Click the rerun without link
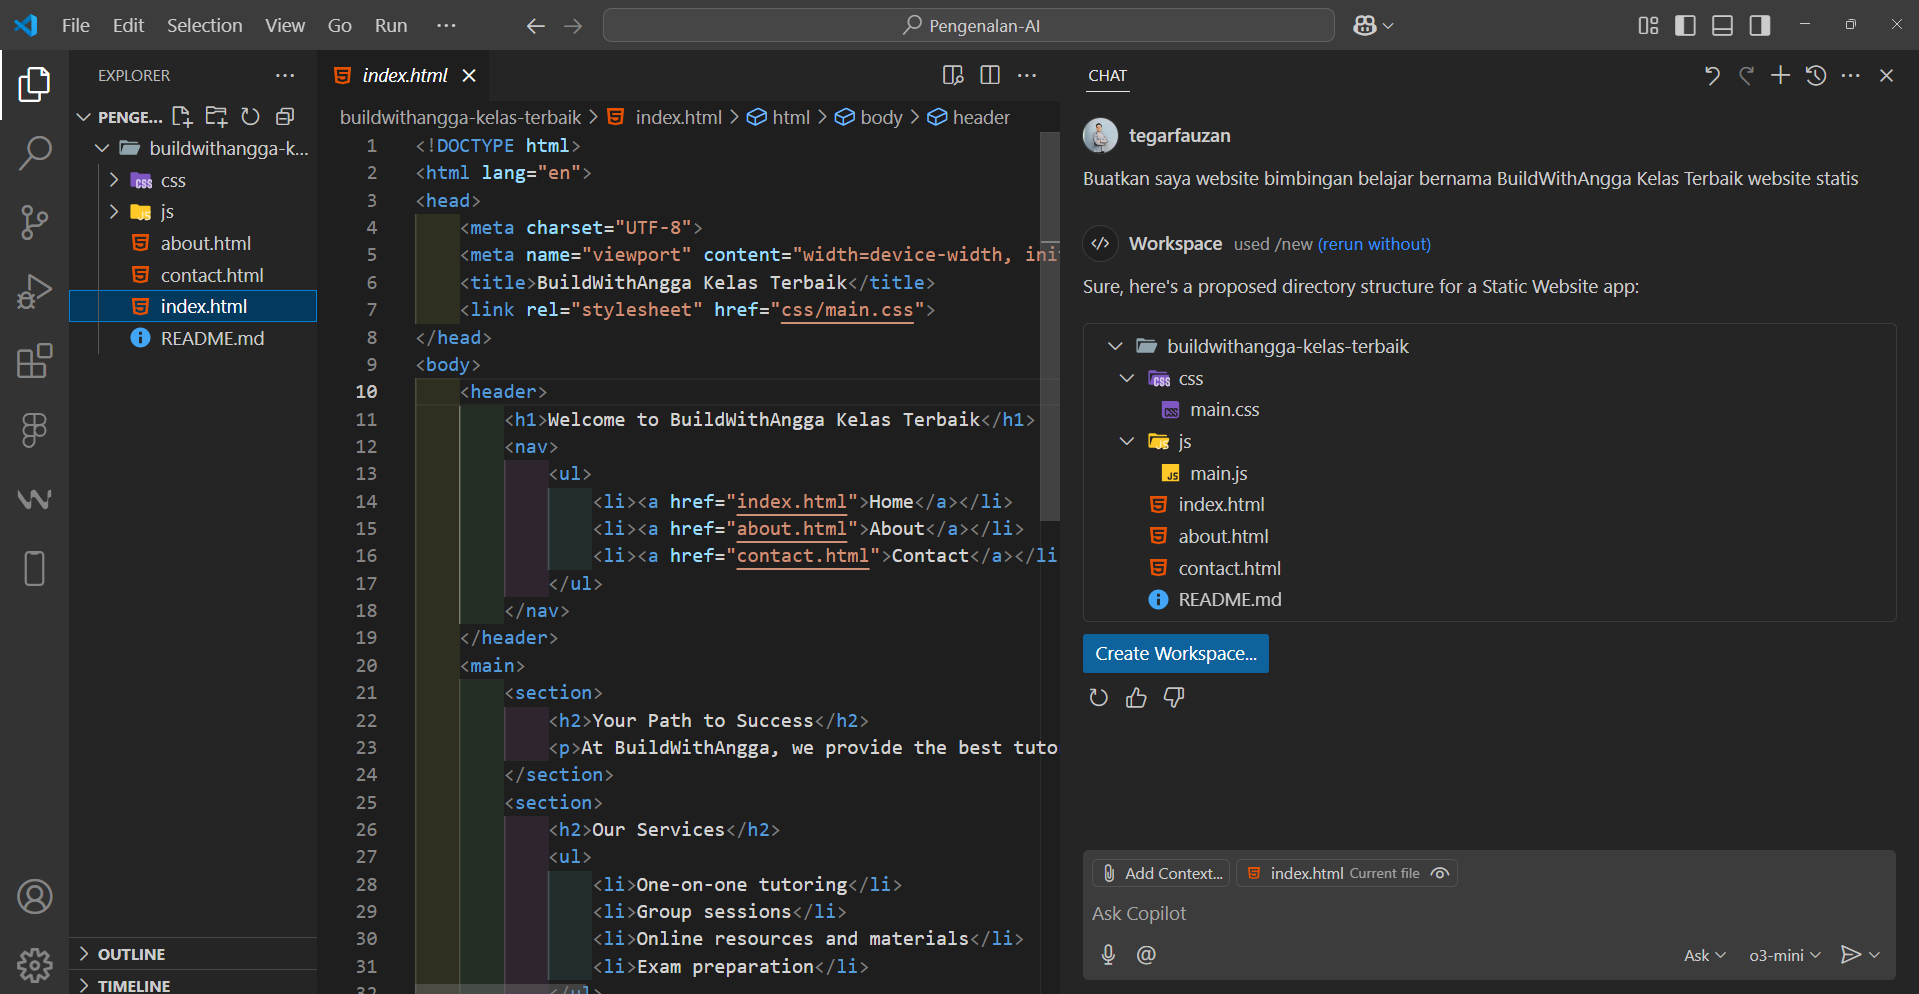1919x994 pixels. (1374, 244)
